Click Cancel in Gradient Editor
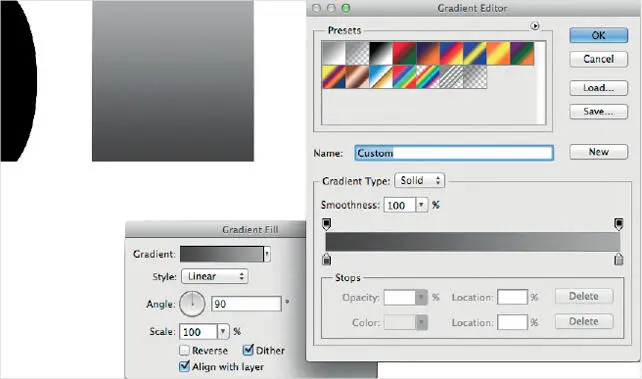This screenshot has height=379, width=642. 598,59
